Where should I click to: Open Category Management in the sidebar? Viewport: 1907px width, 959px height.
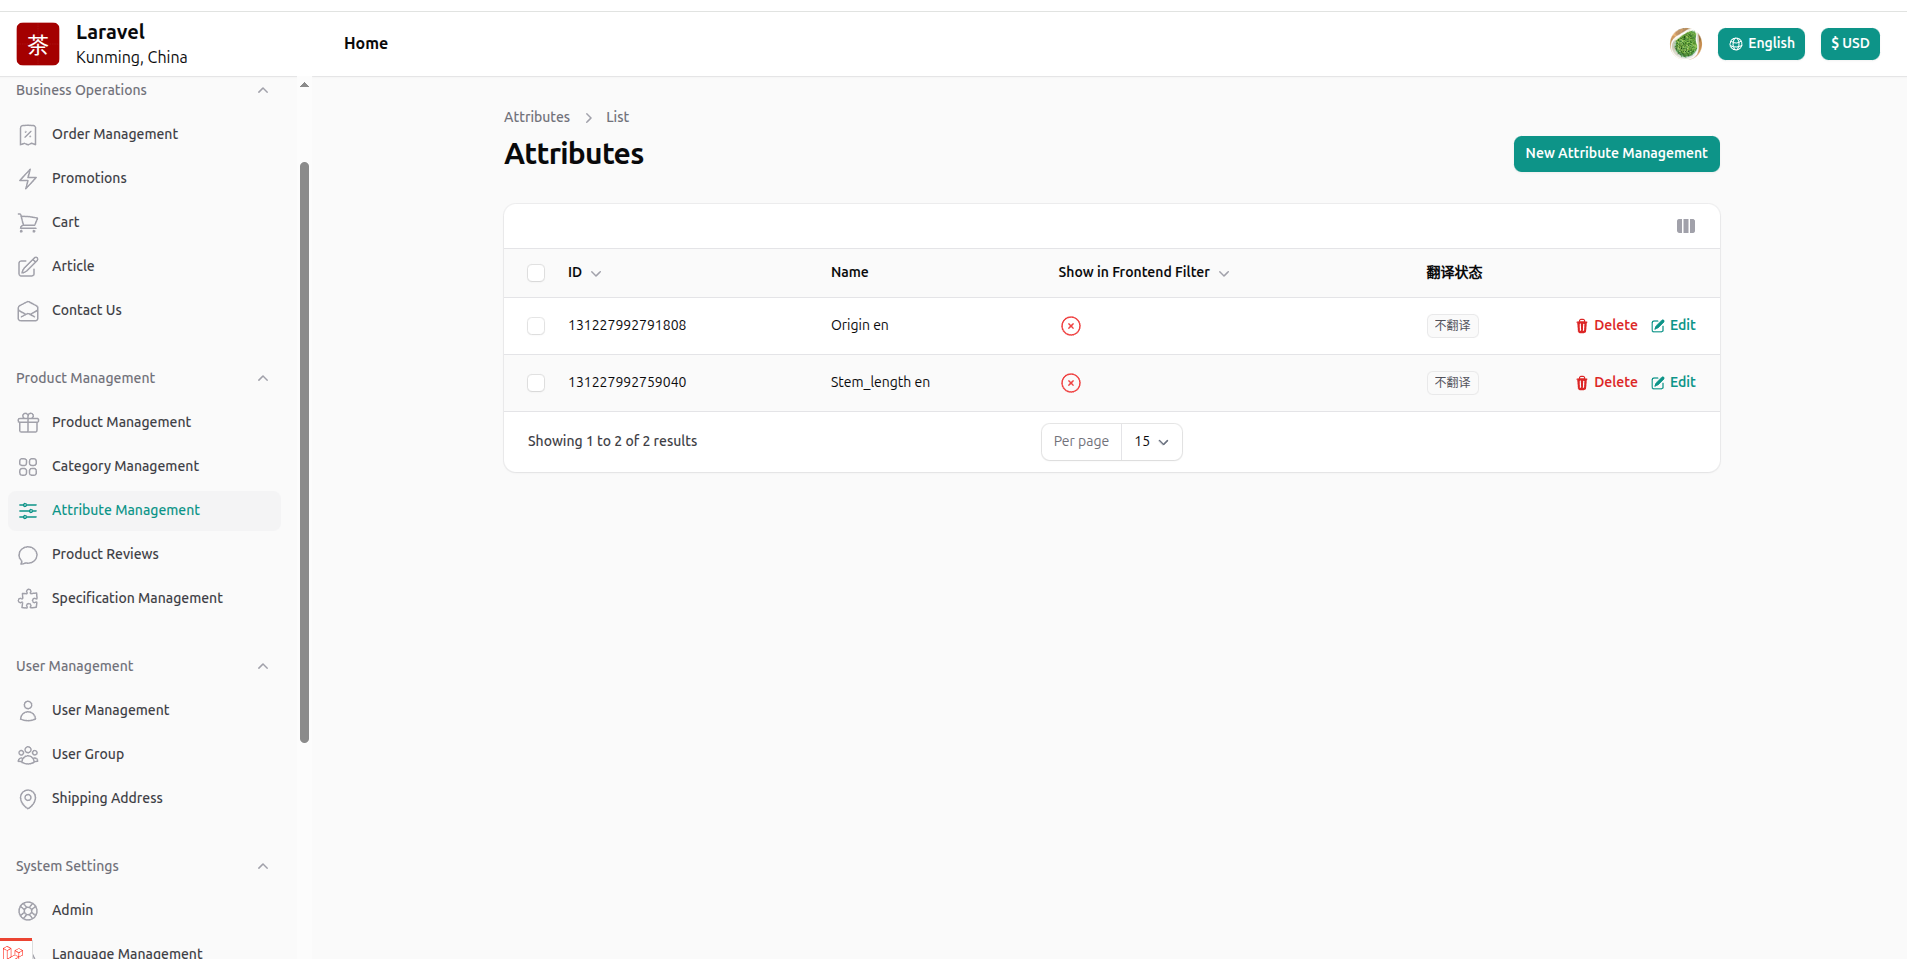[x=125, y=466]
